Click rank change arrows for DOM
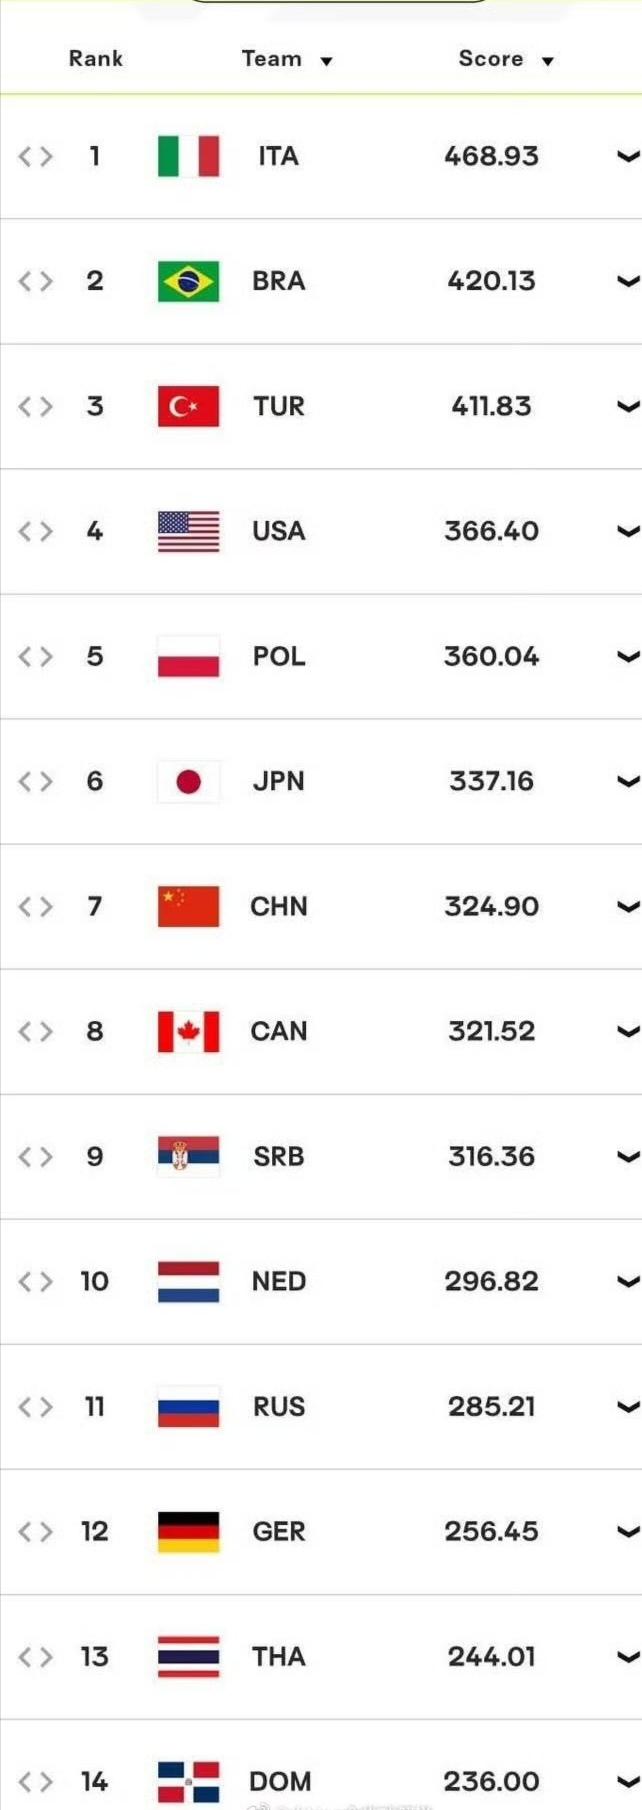Screen dimensions: 642x1810 (35, 1781)
